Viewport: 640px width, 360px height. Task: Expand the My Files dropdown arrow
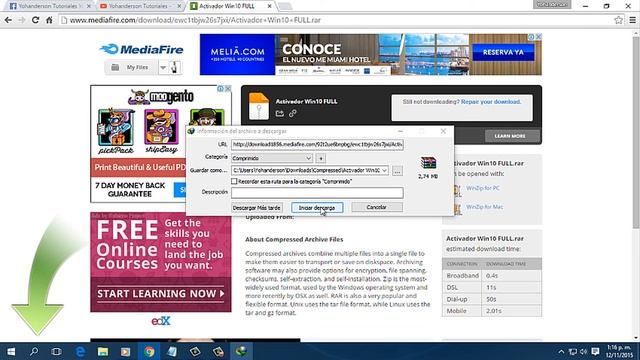pos(163,67)
